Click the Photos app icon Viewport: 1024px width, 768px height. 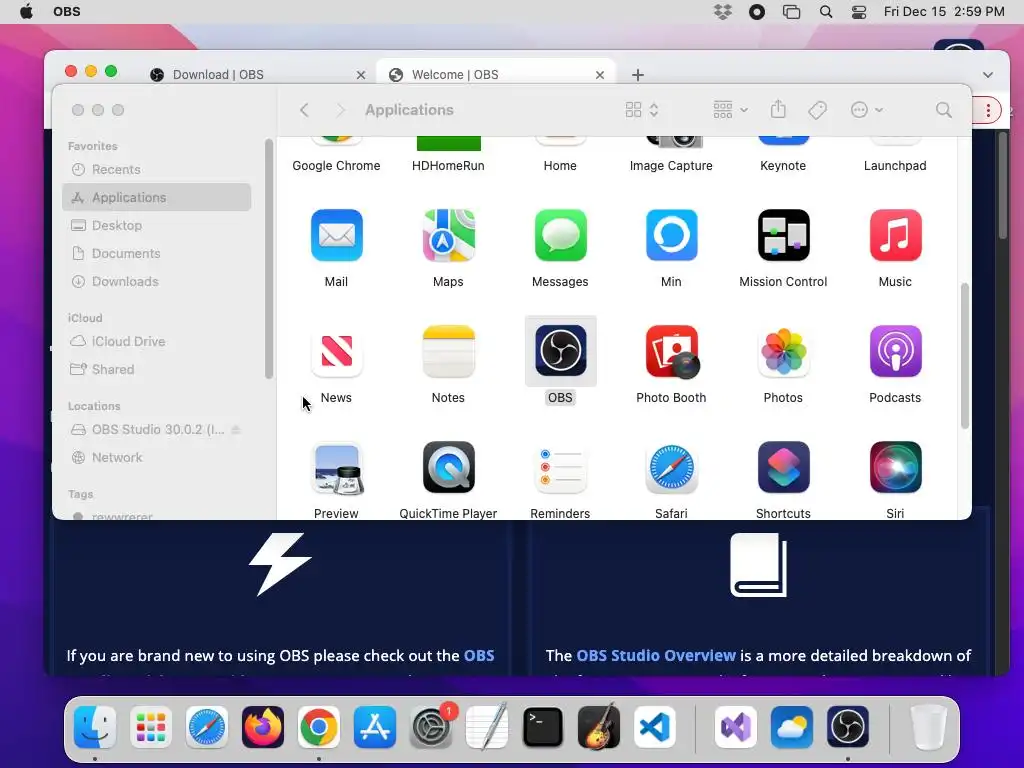pyautogui.click(x=783, y=351)
